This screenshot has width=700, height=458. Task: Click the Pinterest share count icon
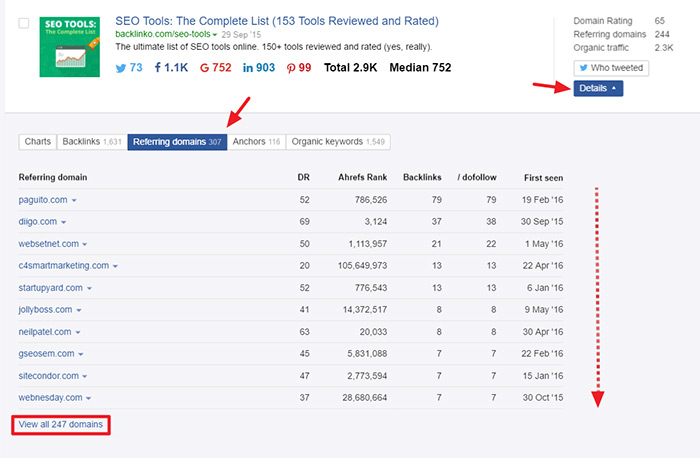[x=290, y=68]
